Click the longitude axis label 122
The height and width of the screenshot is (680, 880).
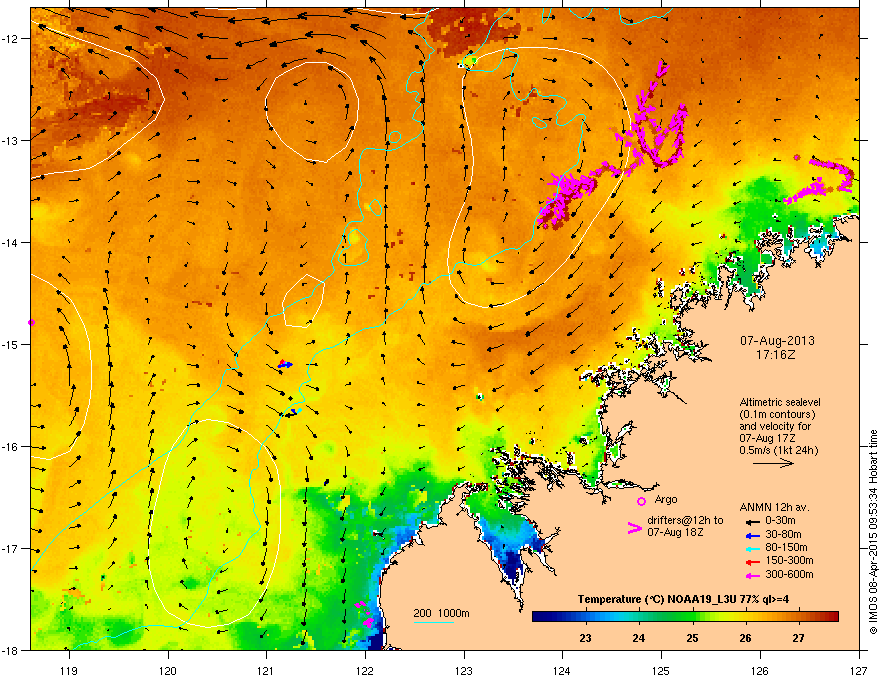(x=365, y=670)
